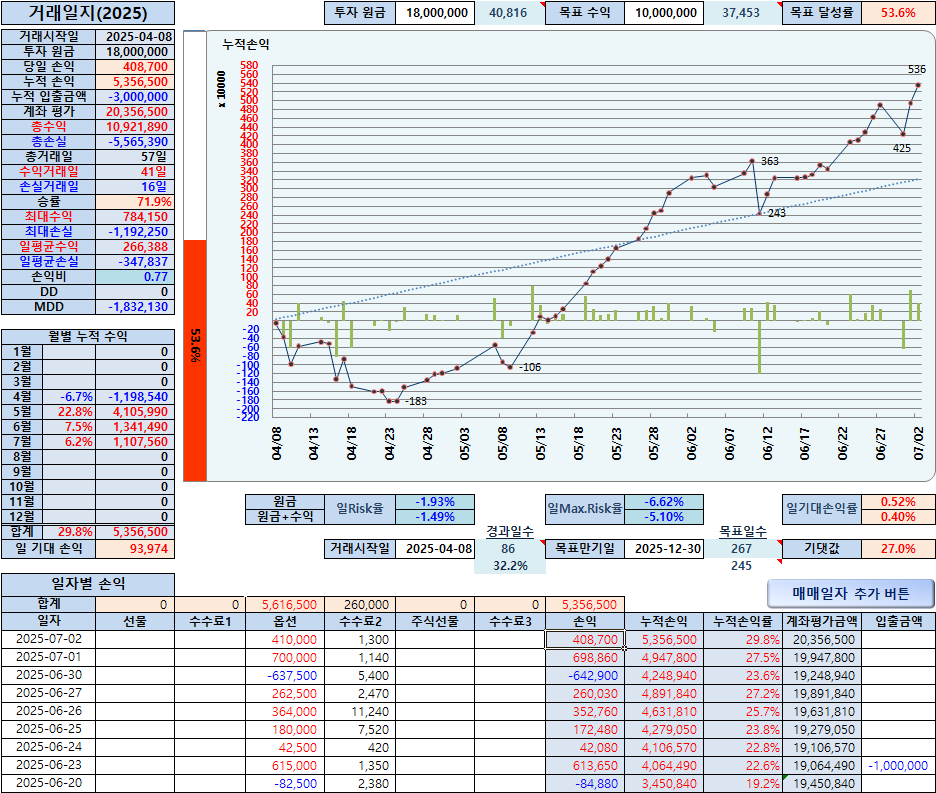Select the 일자별 손익 section header

[x=88, y=584]
